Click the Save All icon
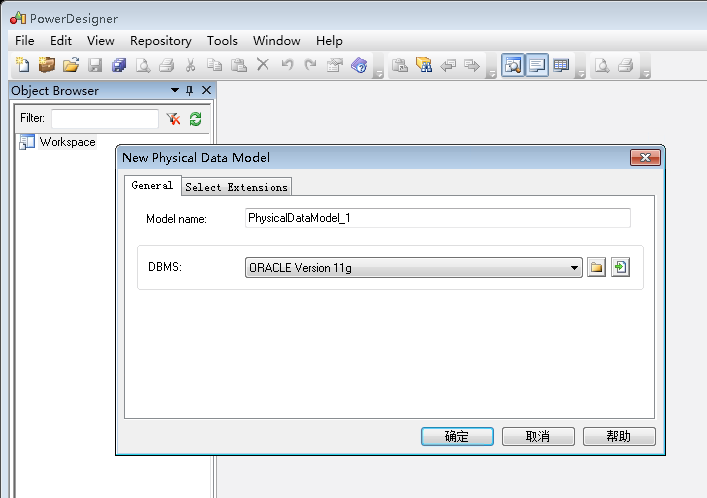Screen dimensions: 707x498 pyautogui.click(x=119, y=65)
